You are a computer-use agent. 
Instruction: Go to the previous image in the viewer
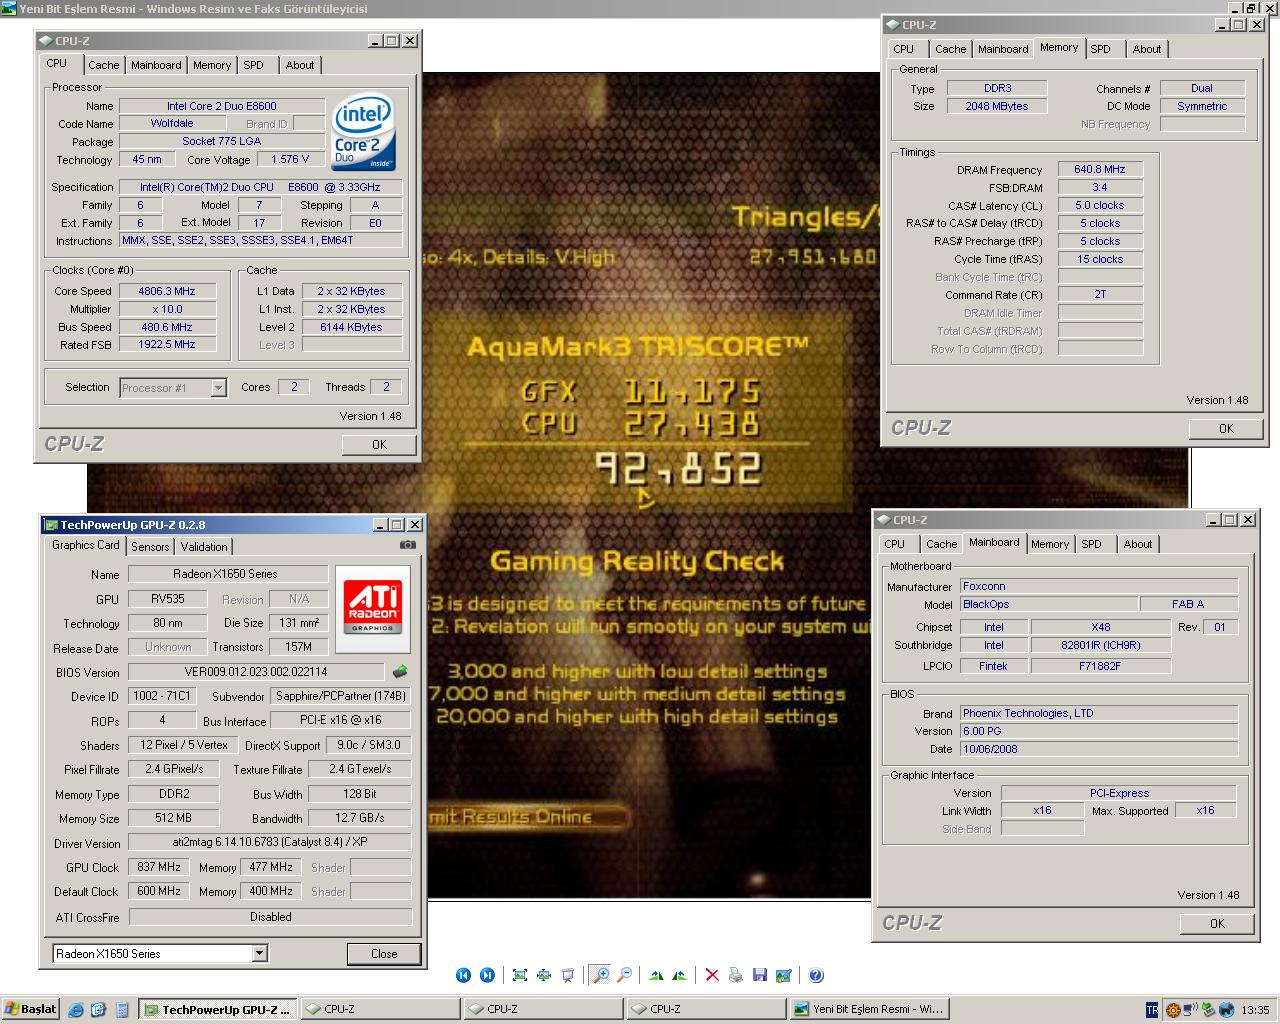(463, 975)
